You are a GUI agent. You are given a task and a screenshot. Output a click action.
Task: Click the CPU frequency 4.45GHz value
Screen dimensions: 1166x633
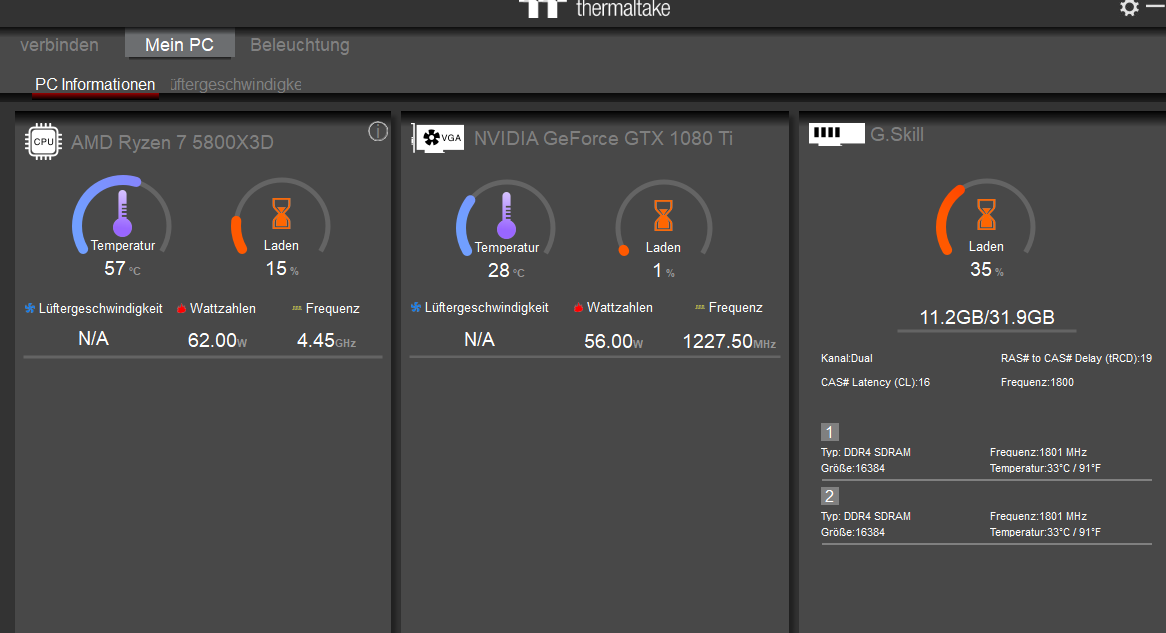point(326,341)
